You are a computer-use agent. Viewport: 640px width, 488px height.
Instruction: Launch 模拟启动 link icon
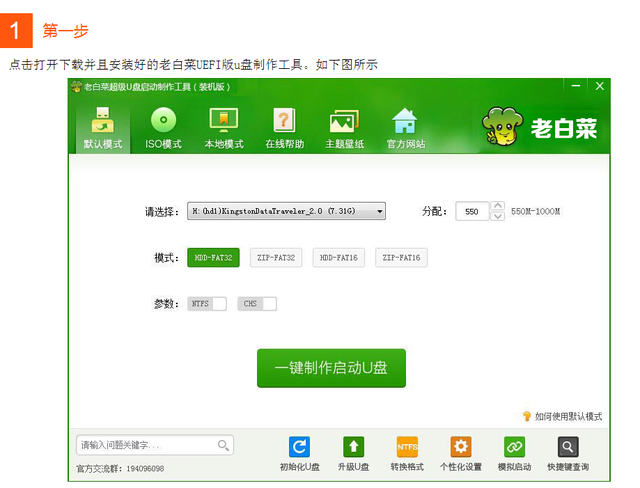[x=514, y=447]
